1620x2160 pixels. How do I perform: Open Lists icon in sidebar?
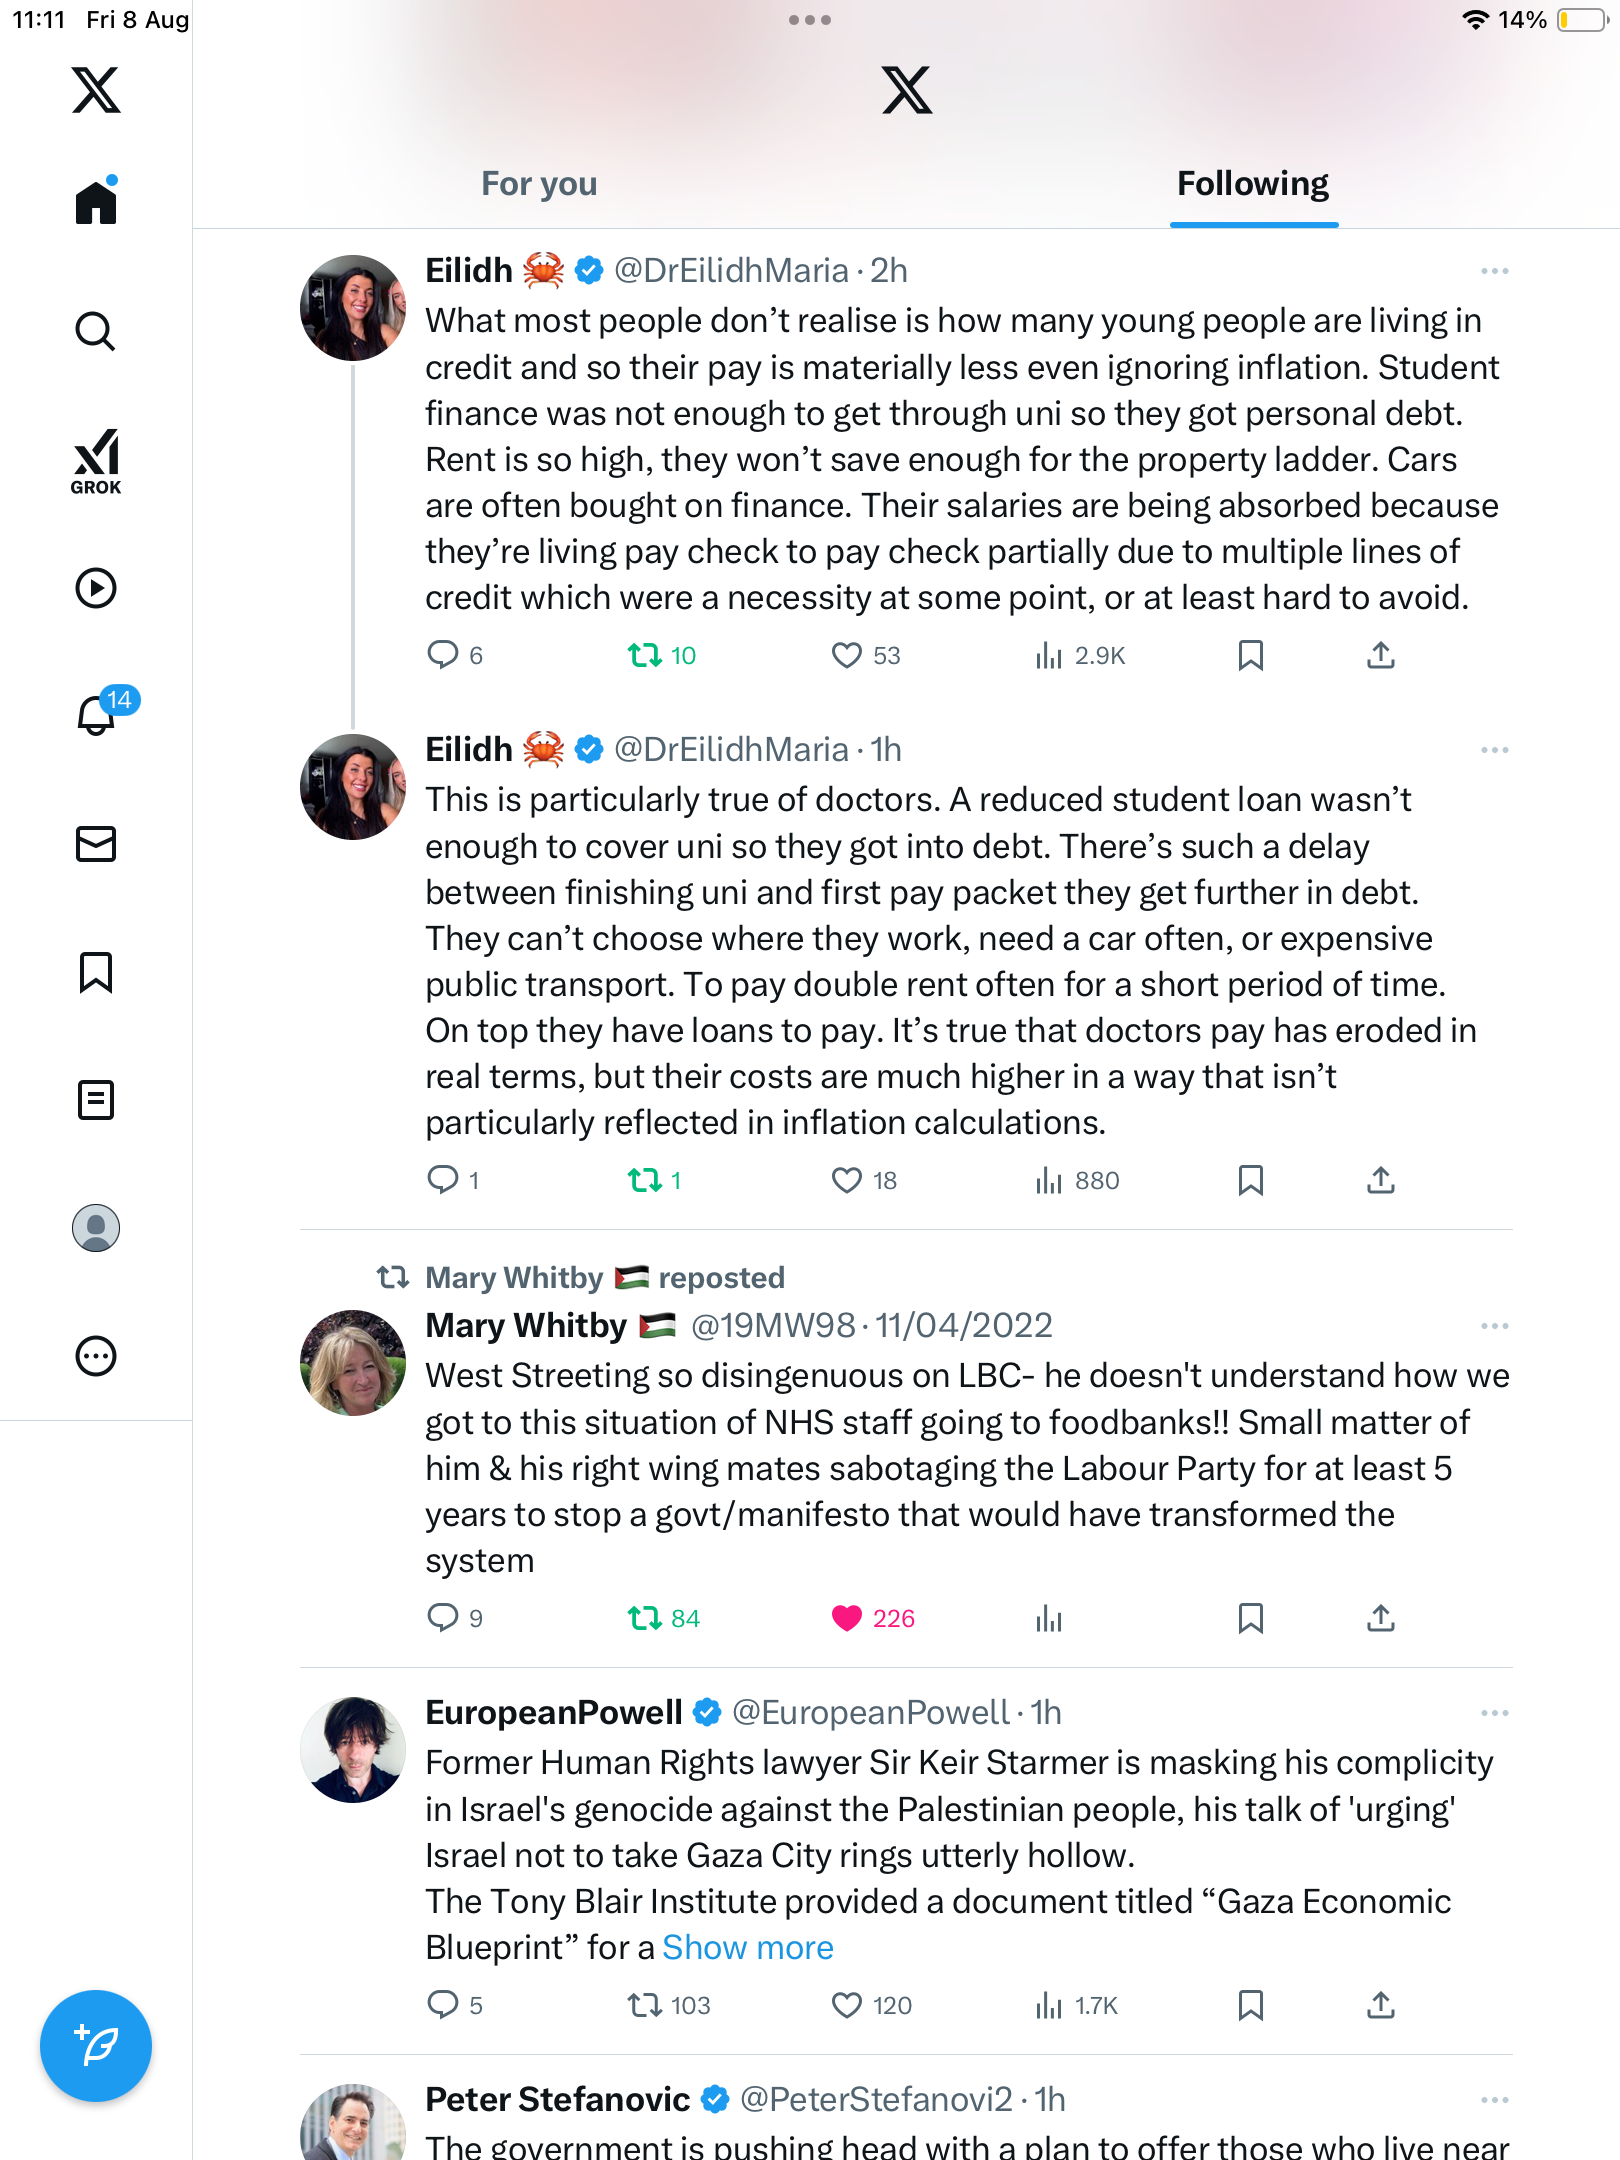pos(96,1100)
